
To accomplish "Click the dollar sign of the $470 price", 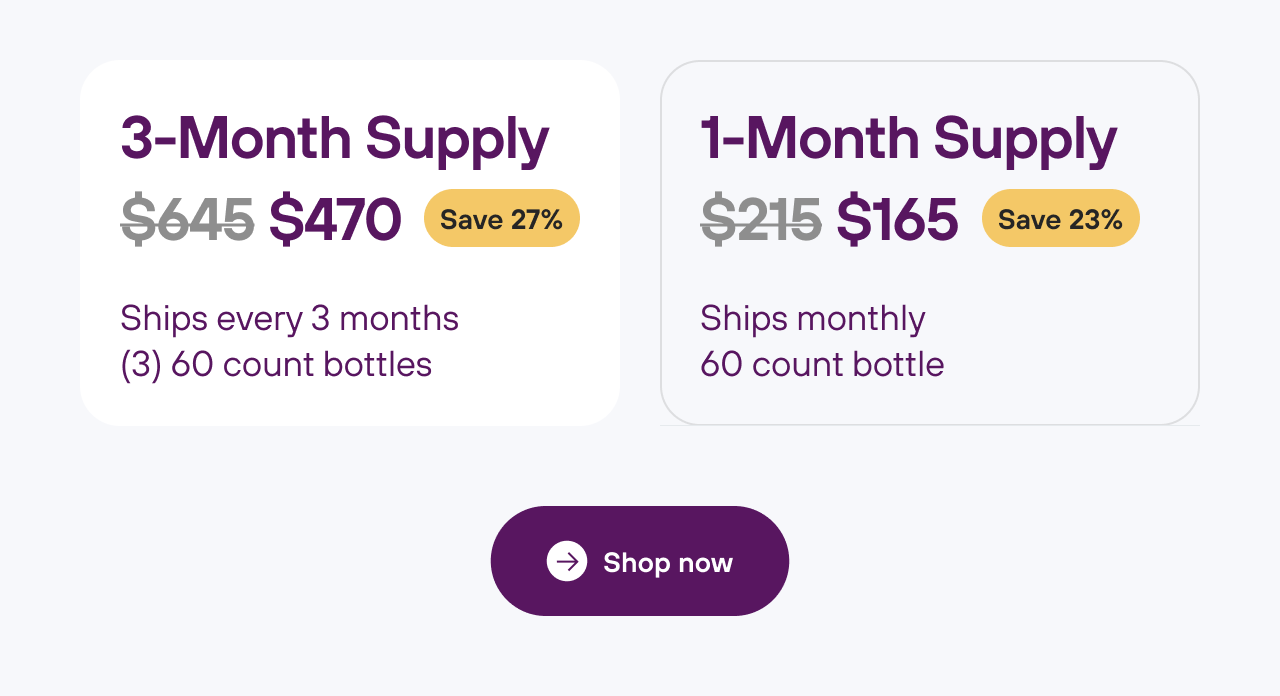I will coord(284,220).
